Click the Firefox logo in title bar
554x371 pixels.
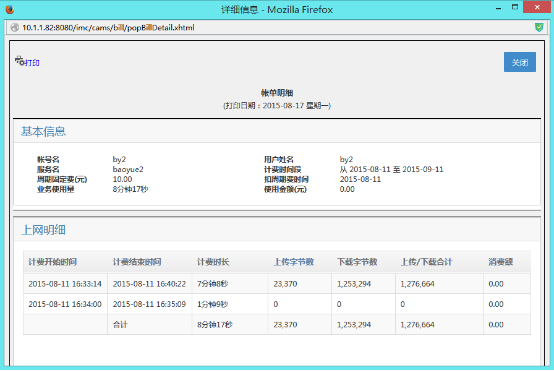coord(10,9)
